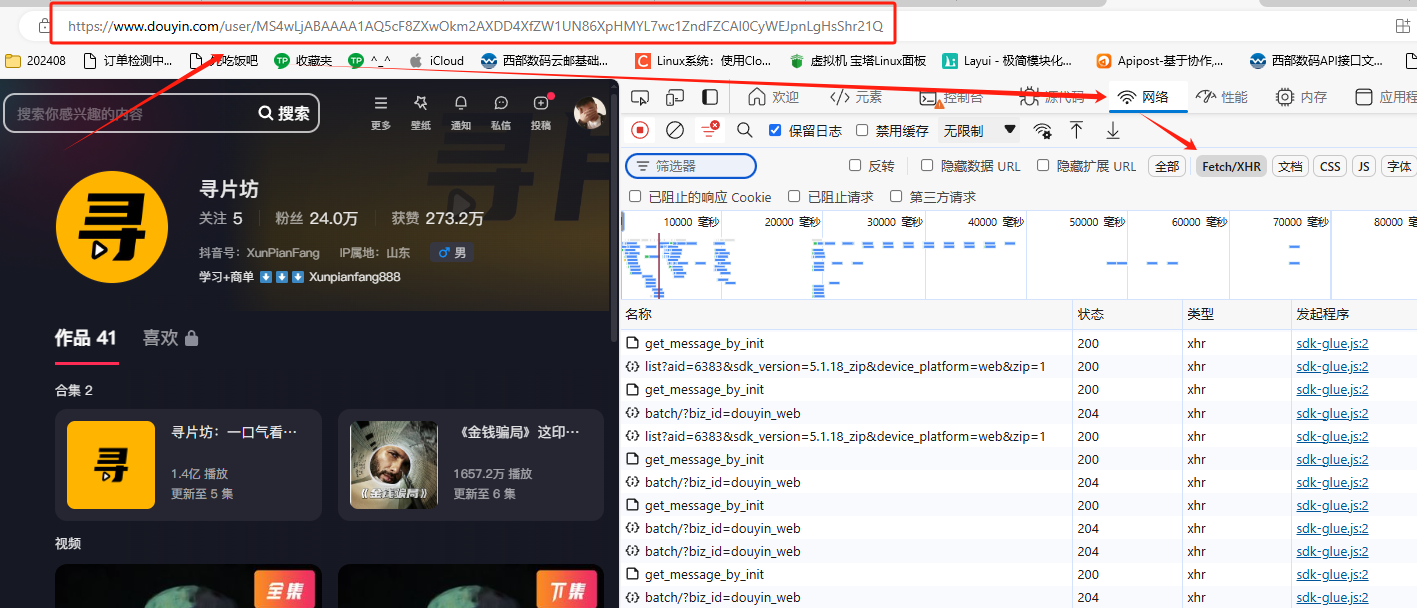Click the inspect element picker icon

coord(641,97)
